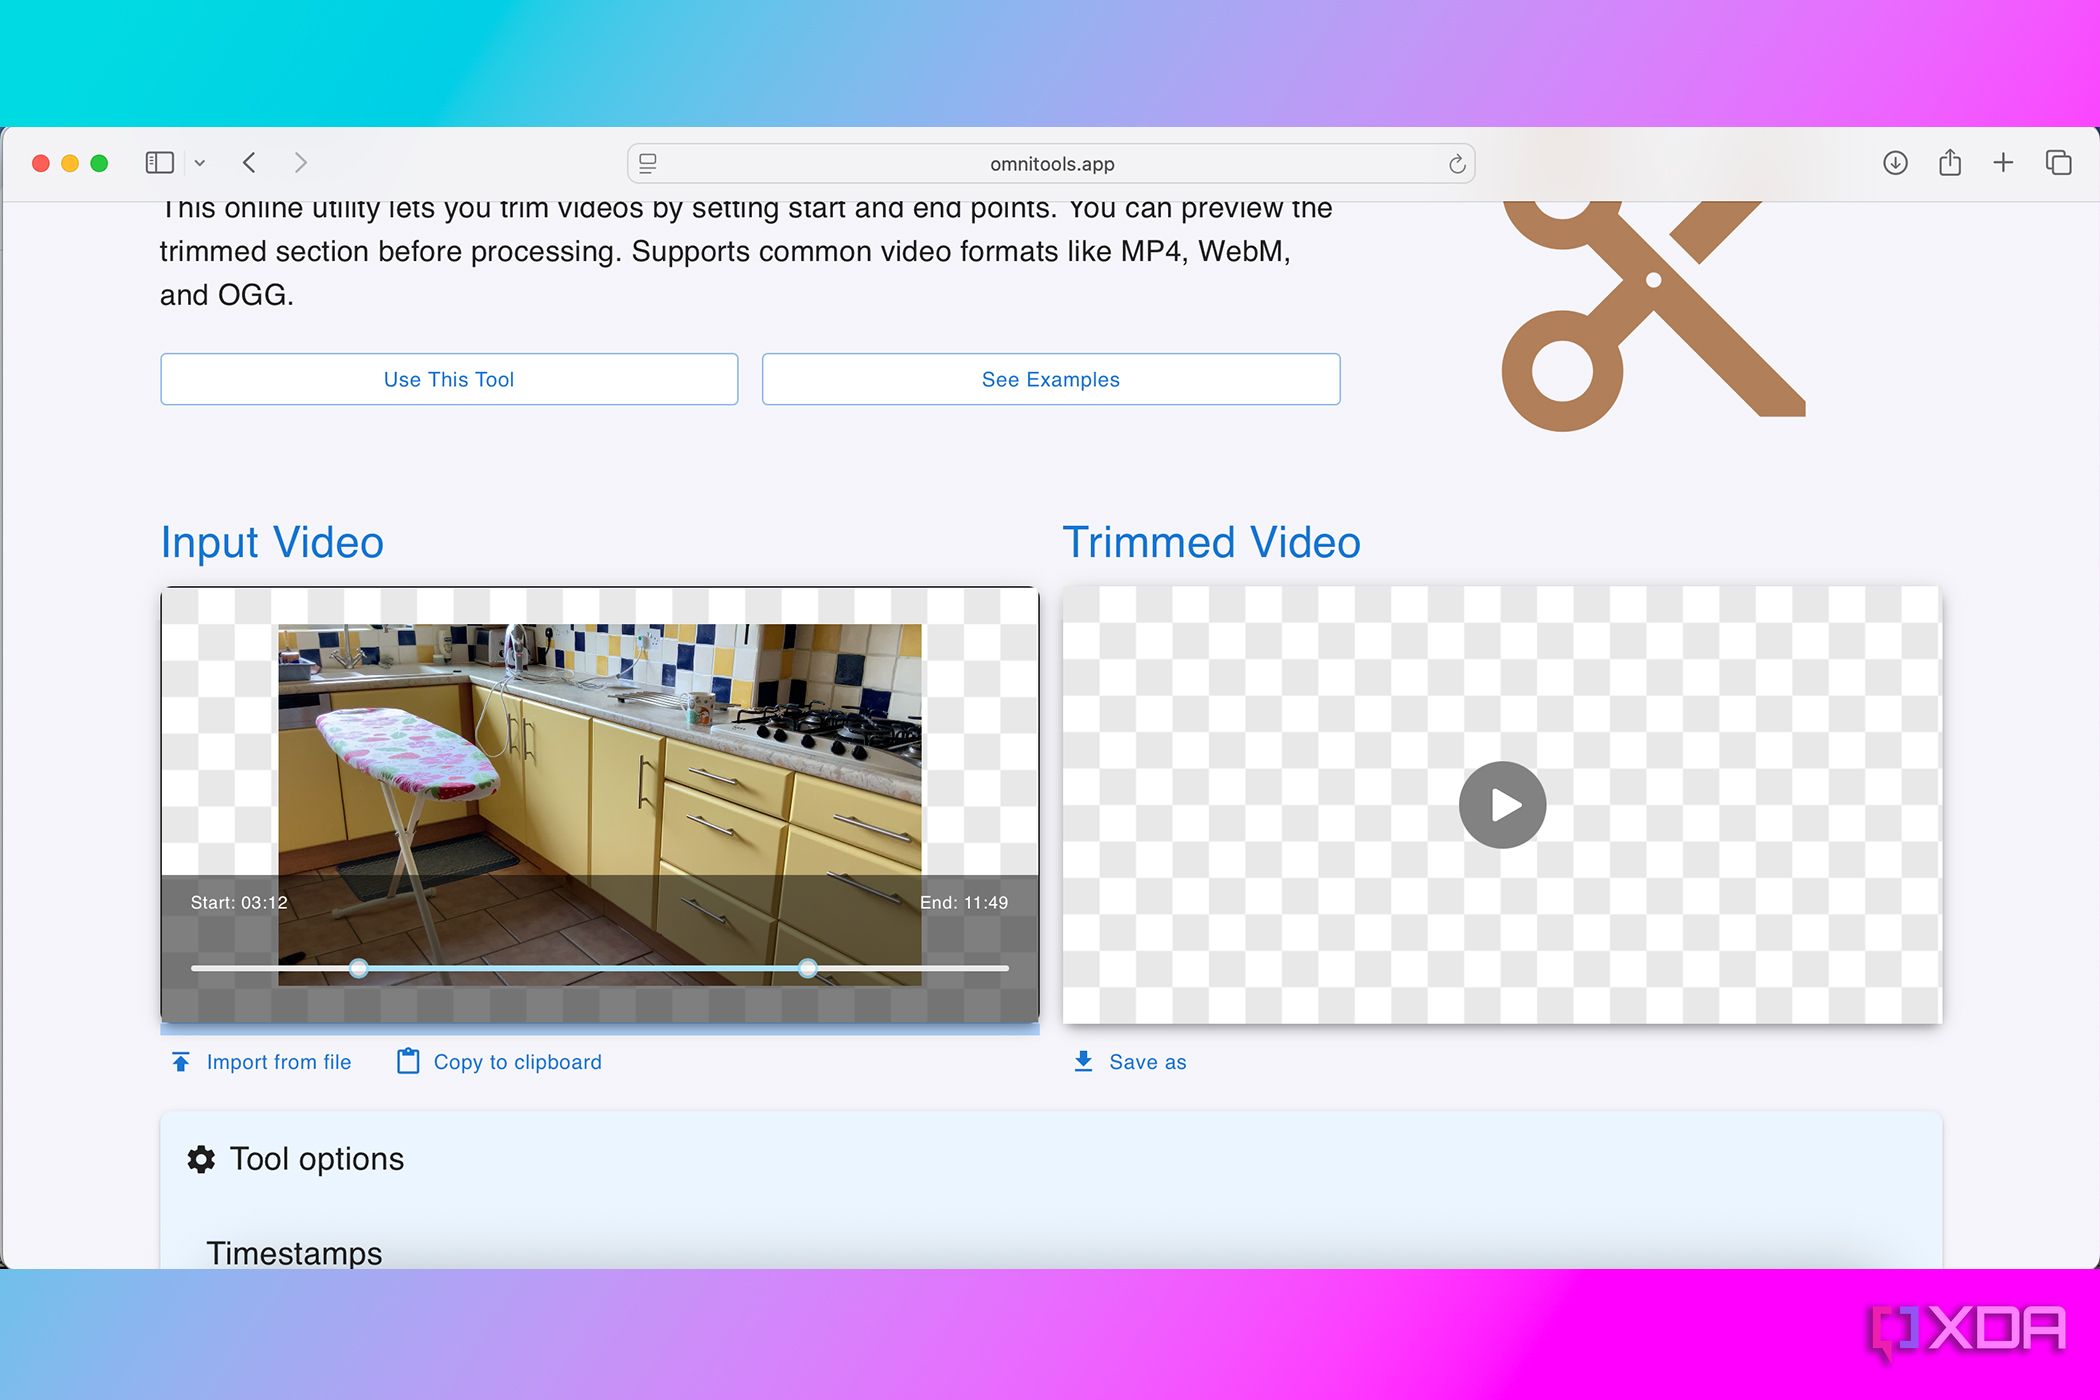Show Safari downloads
The height and width of the screenshot is (1400, 2100).
click(x=1895, y=163)
